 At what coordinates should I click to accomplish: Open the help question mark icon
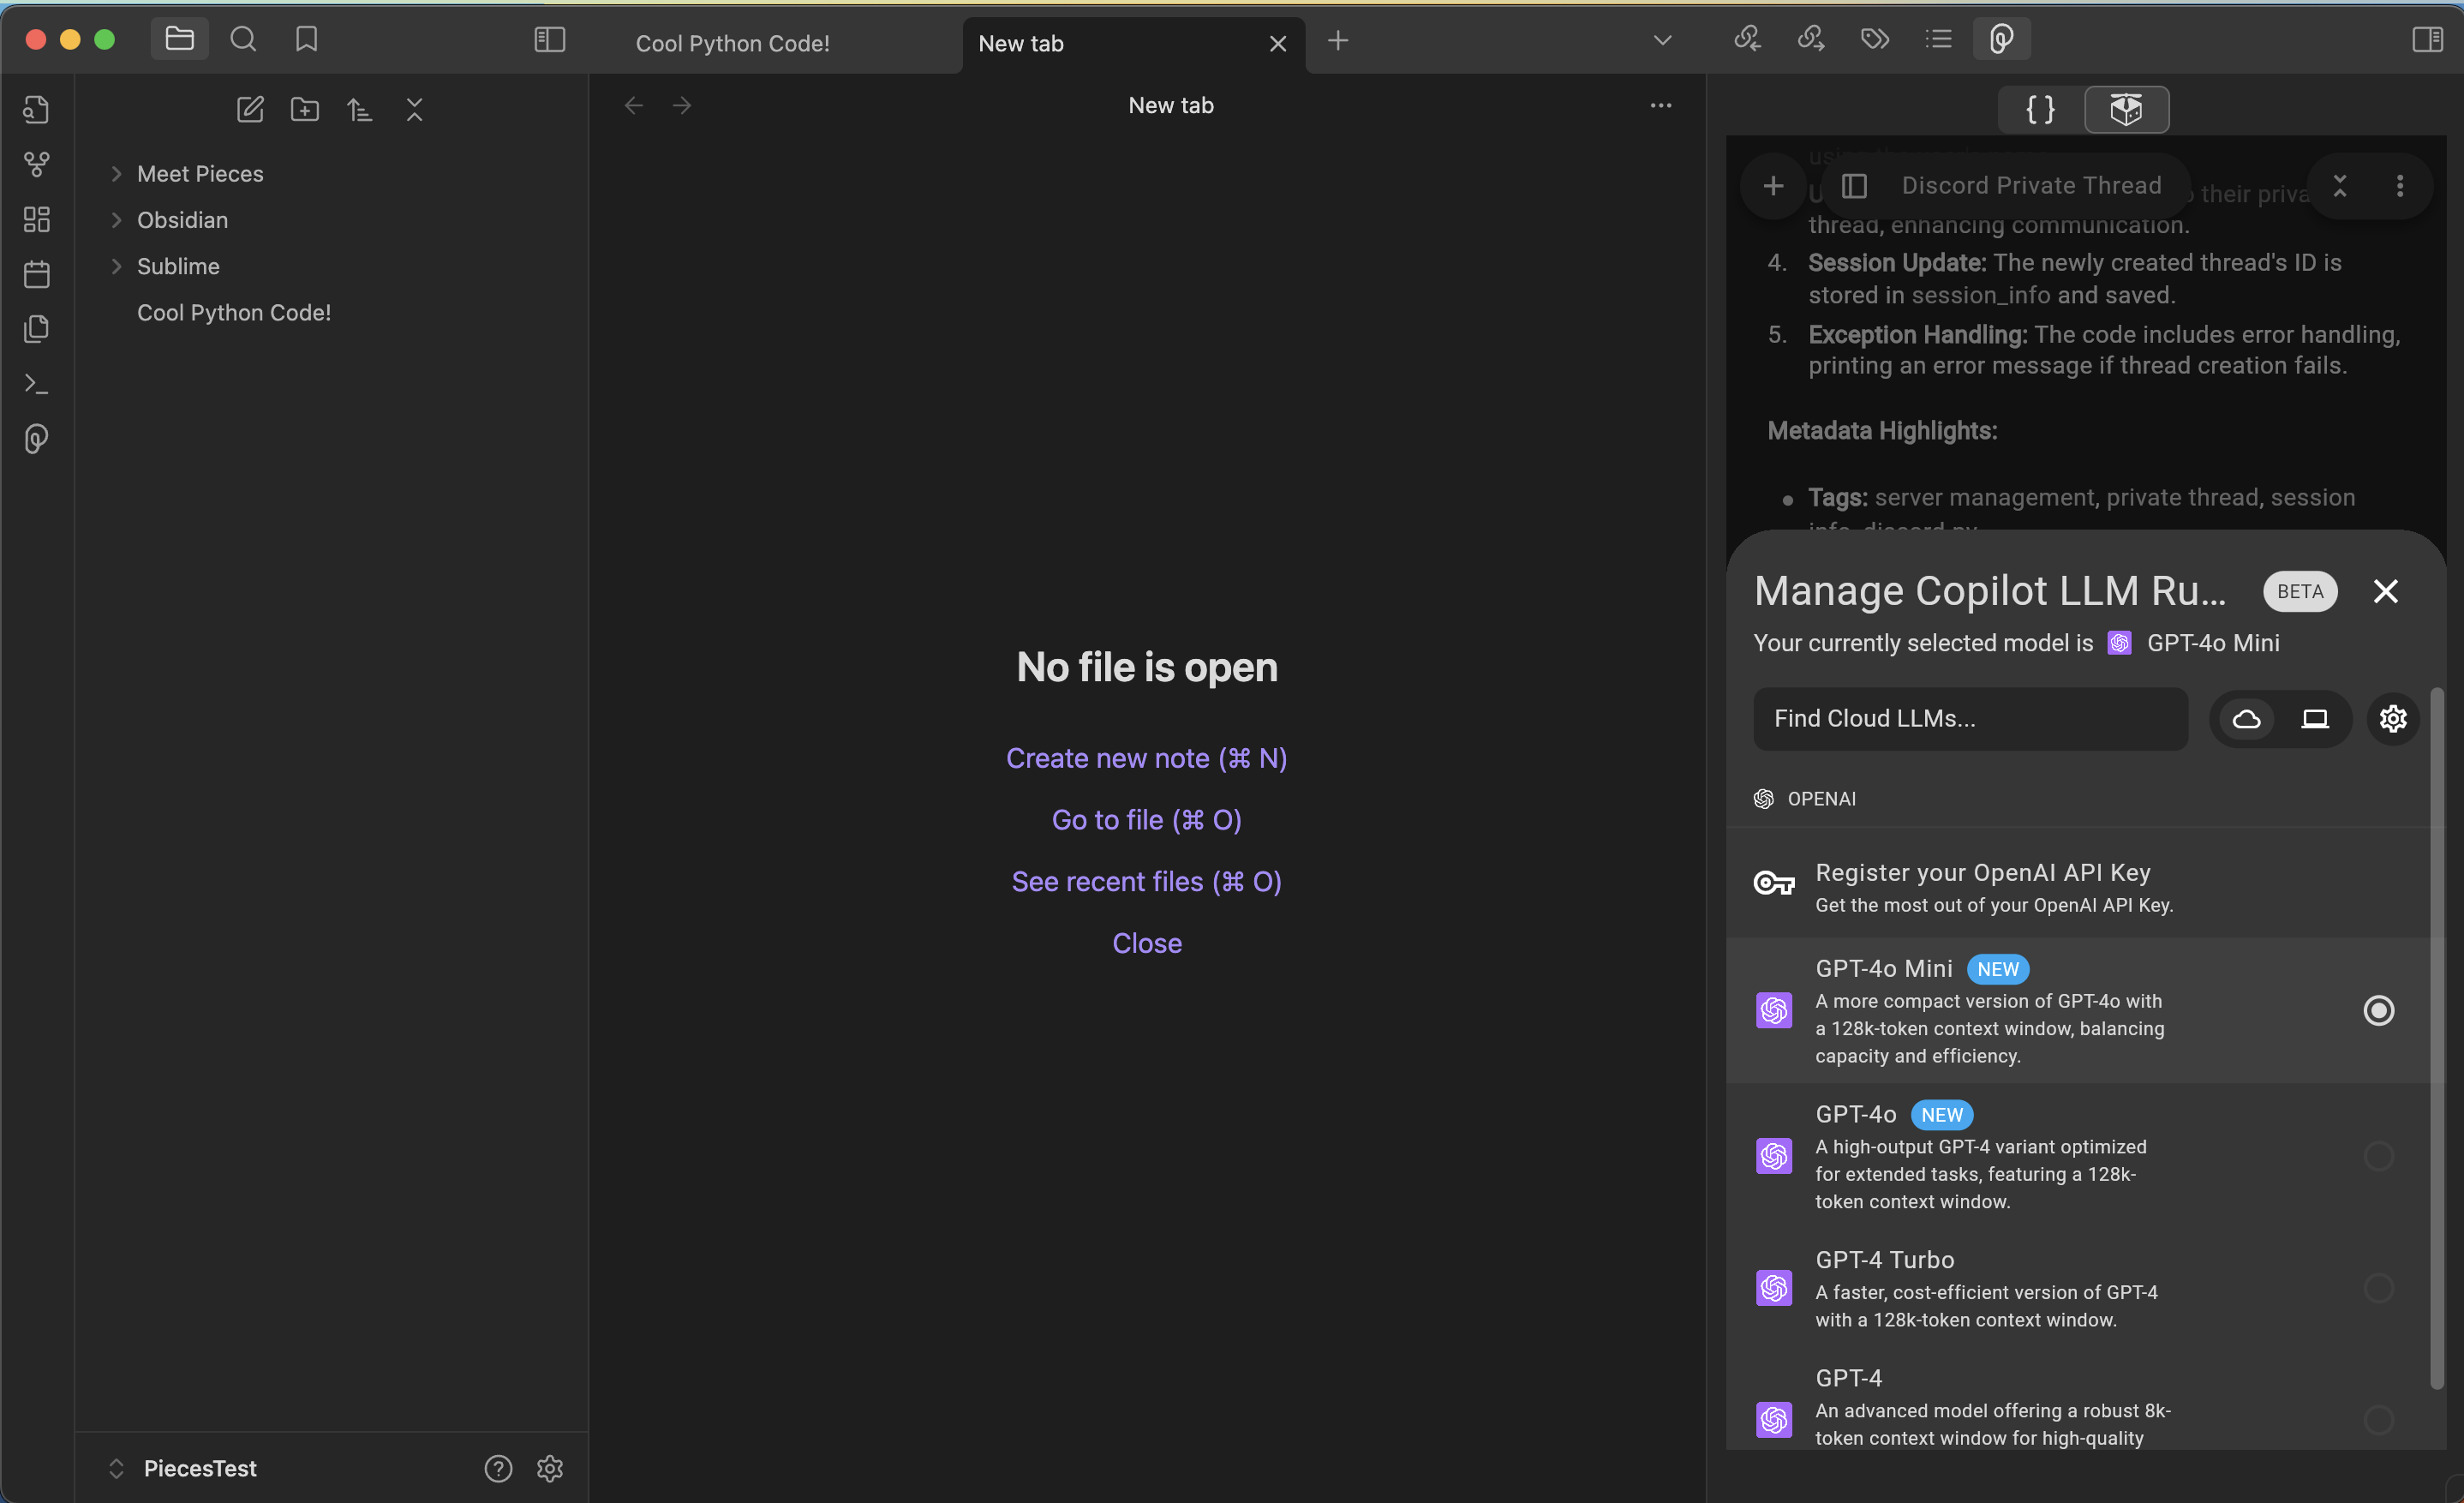point(498,1468)
